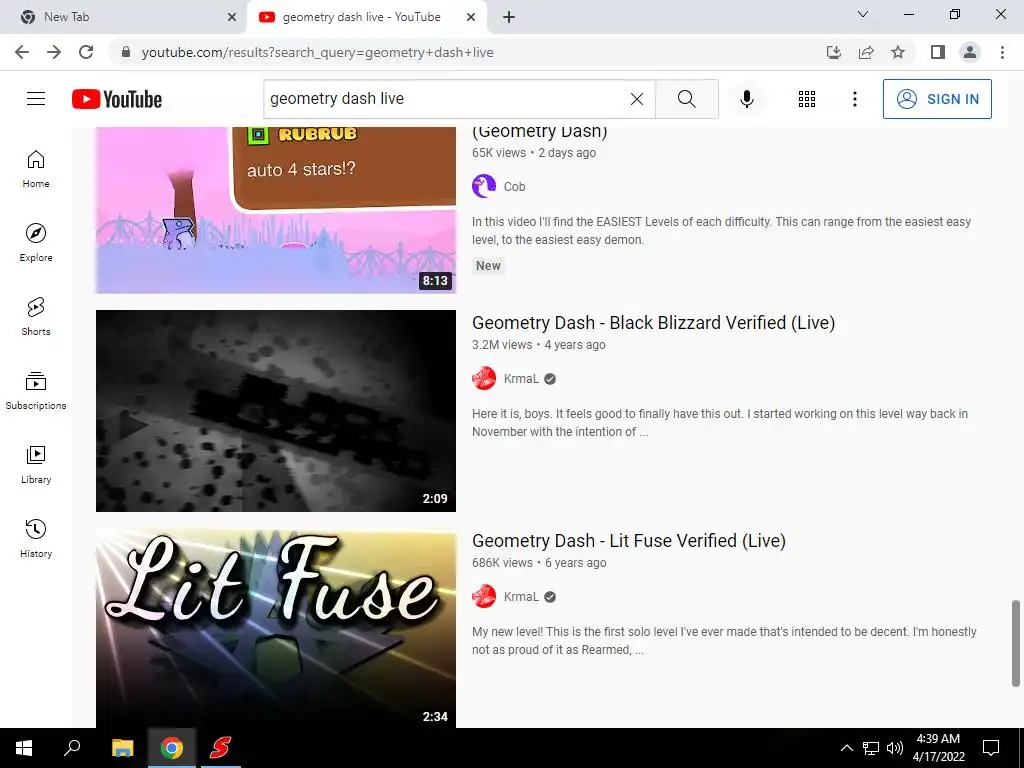Clear the search query with X
The width and height of the screenshot is (1024, 768).
click(x=637, y=99)
